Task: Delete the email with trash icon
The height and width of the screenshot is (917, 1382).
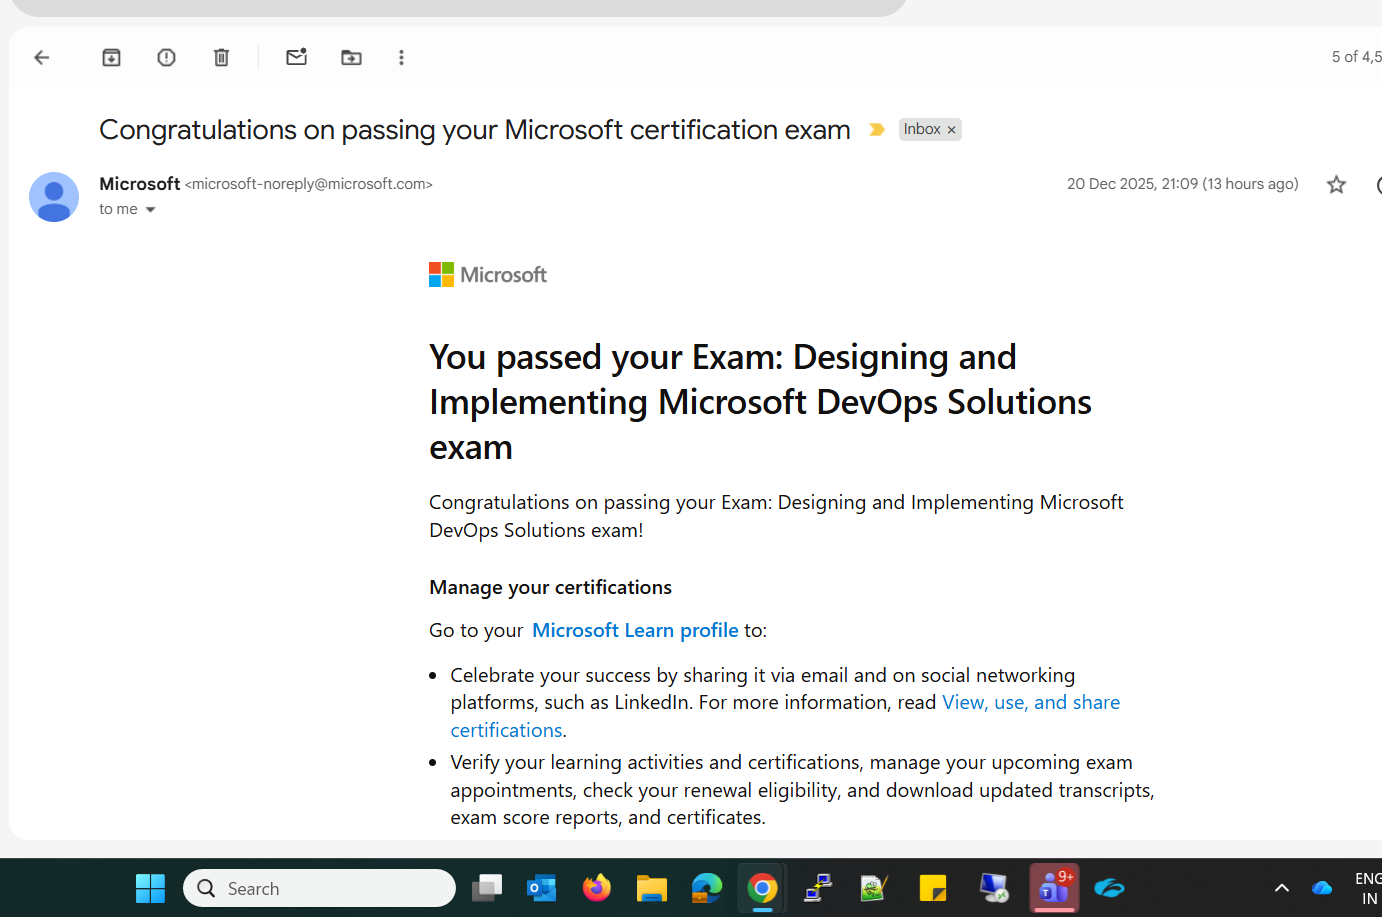Action: click(221, 58)
